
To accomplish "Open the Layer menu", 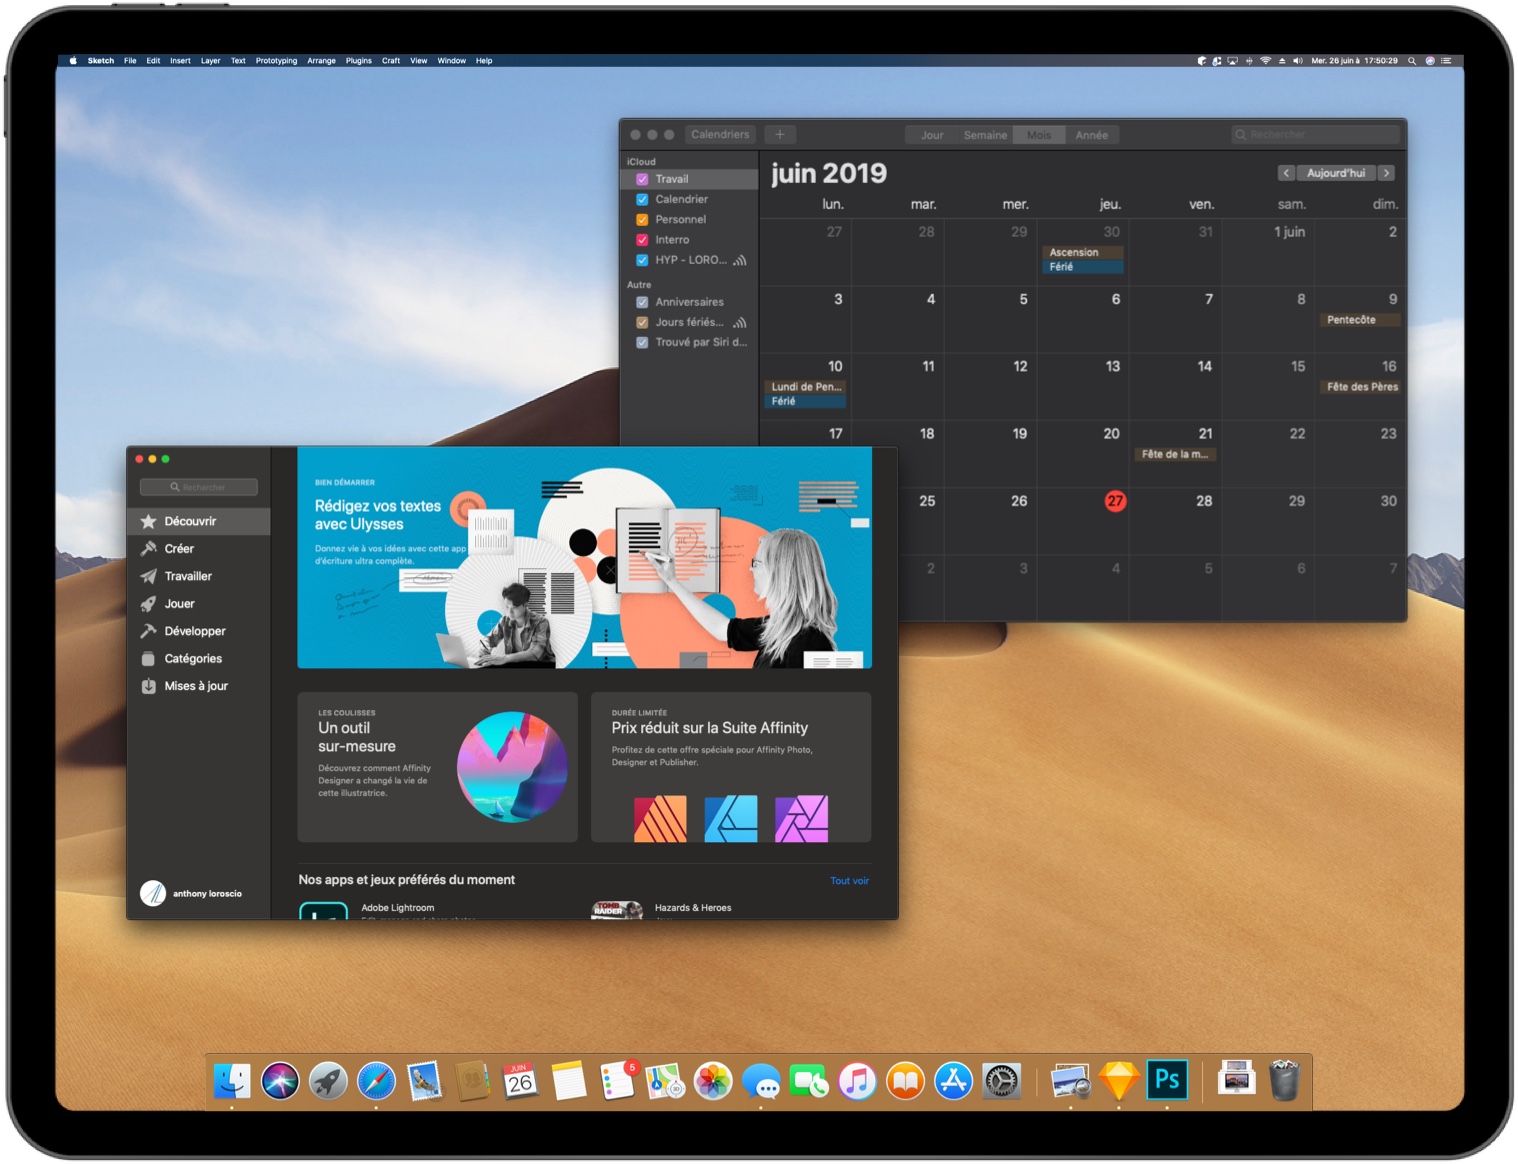I will pyautogui.click(x=210, y=61).
